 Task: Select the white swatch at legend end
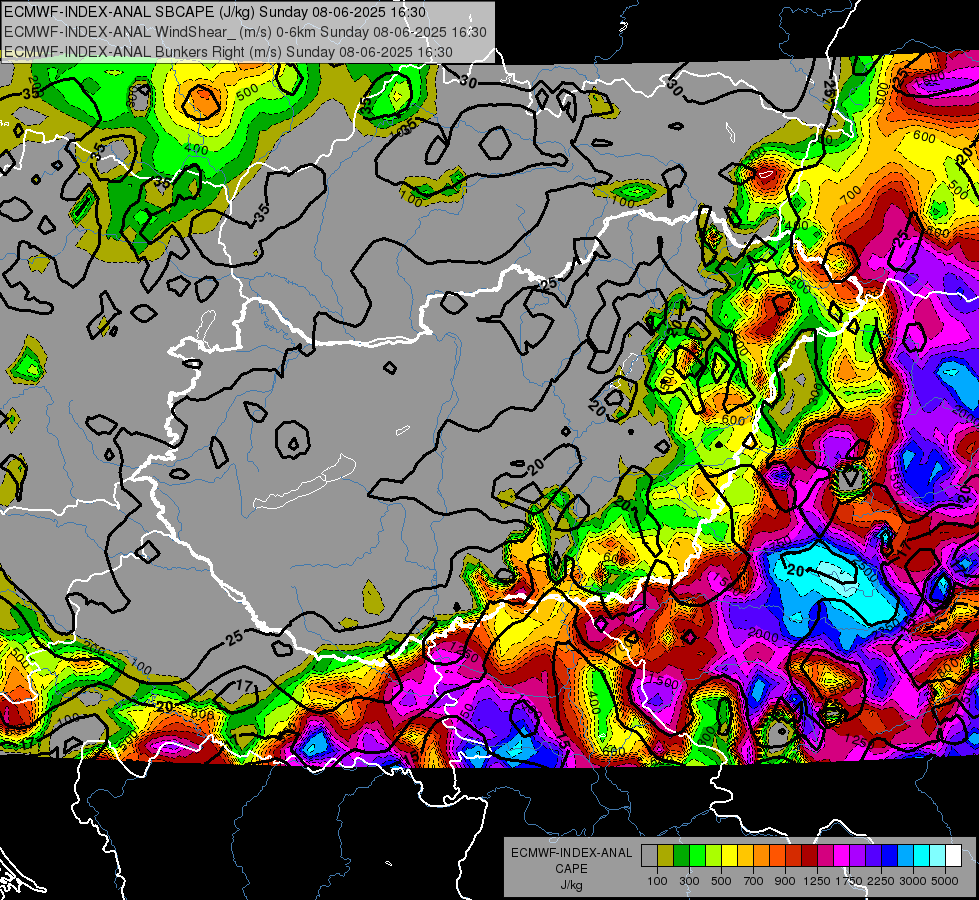[x=953, y=856]
